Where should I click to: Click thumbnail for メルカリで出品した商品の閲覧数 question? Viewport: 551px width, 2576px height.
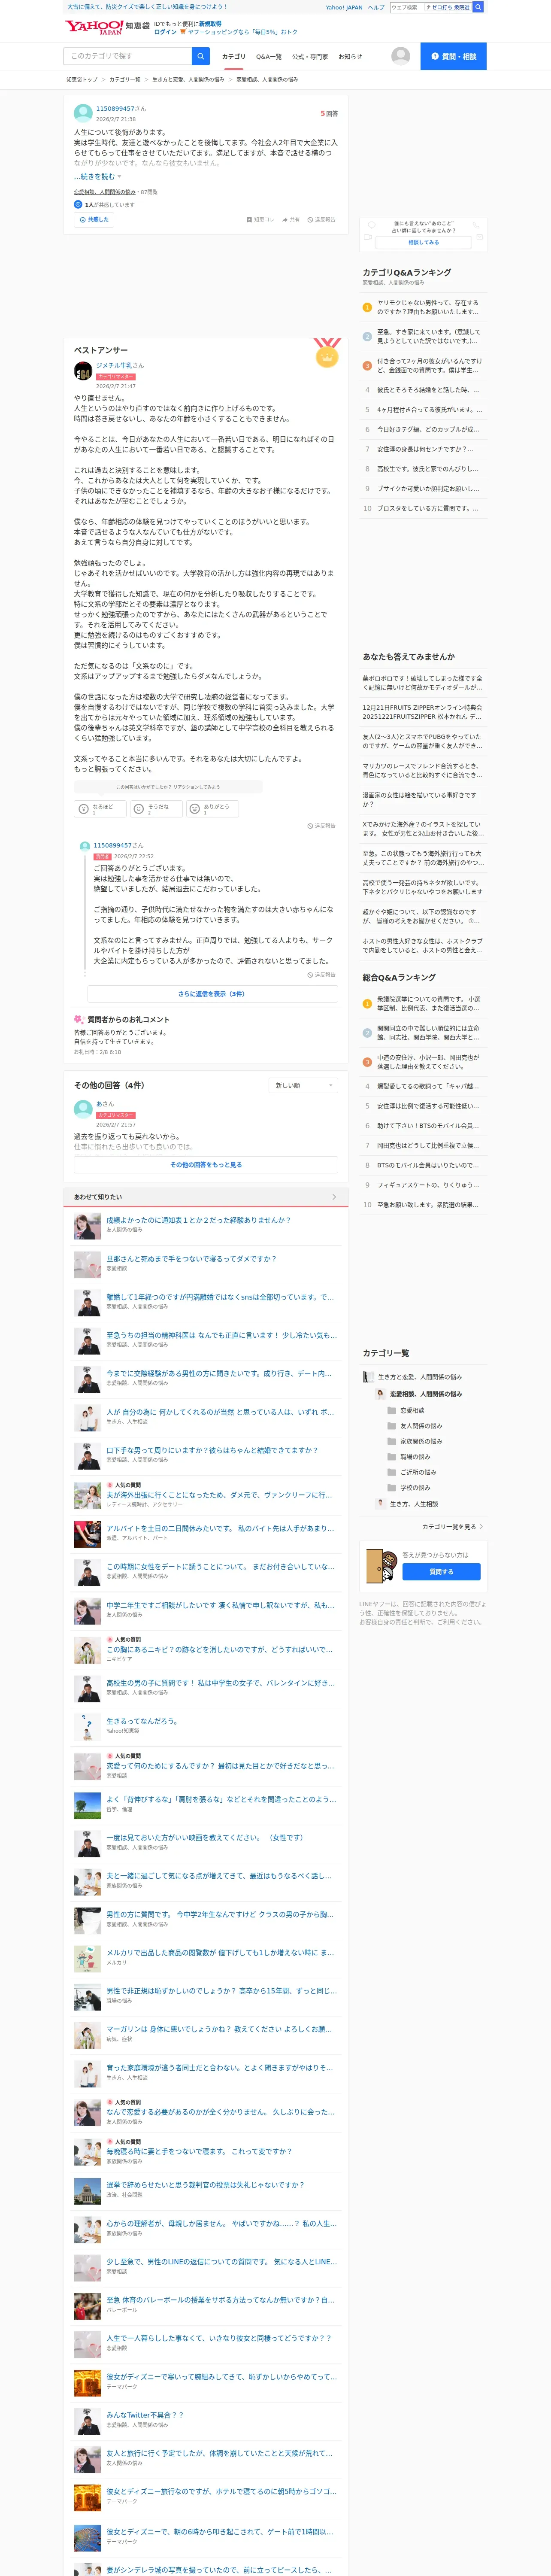(x=87, y=1959)
